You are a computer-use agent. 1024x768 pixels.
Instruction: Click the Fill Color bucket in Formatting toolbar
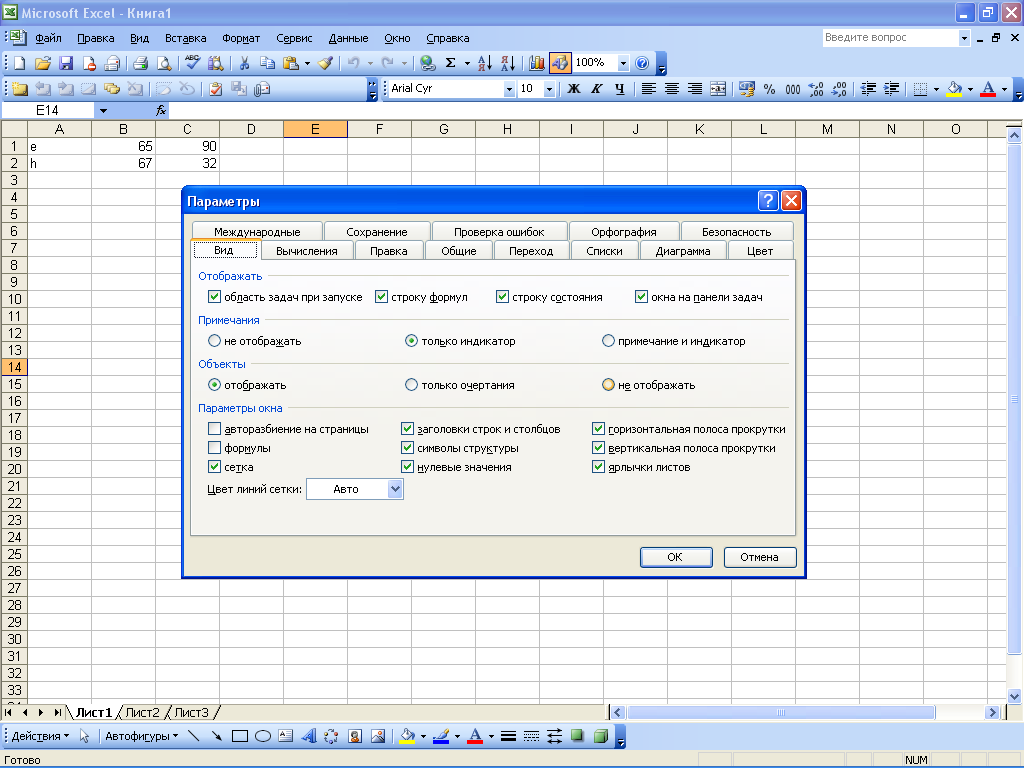[954, 89]
